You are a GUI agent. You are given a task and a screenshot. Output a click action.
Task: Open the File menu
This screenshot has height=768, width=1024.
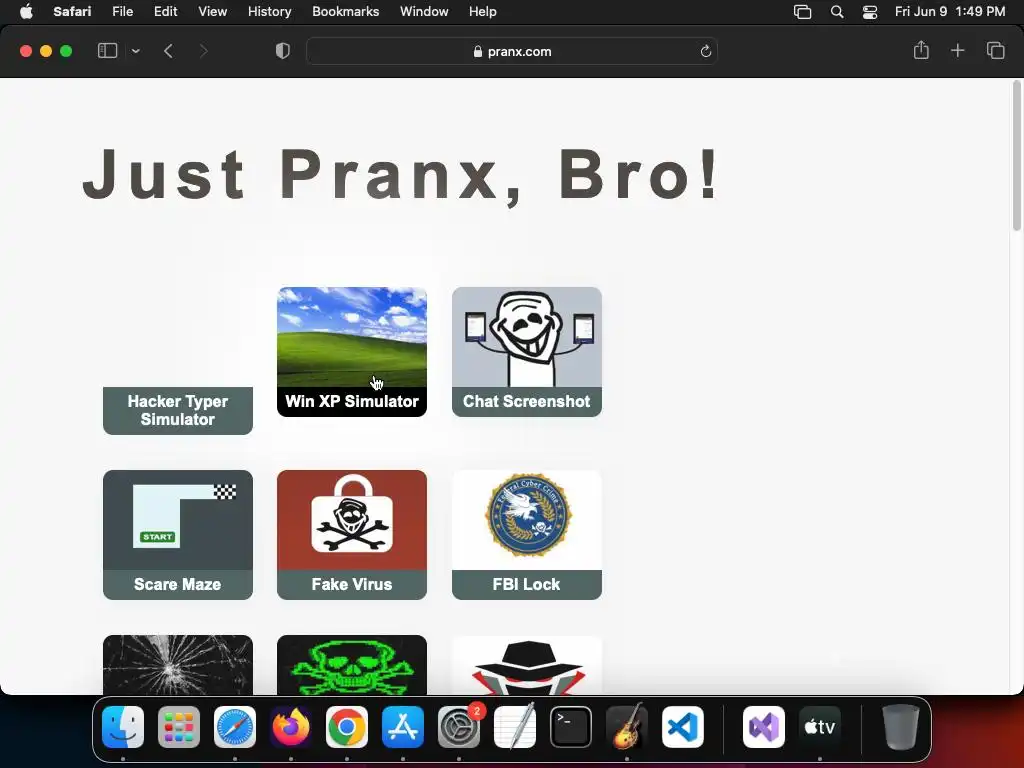point(122,12)
